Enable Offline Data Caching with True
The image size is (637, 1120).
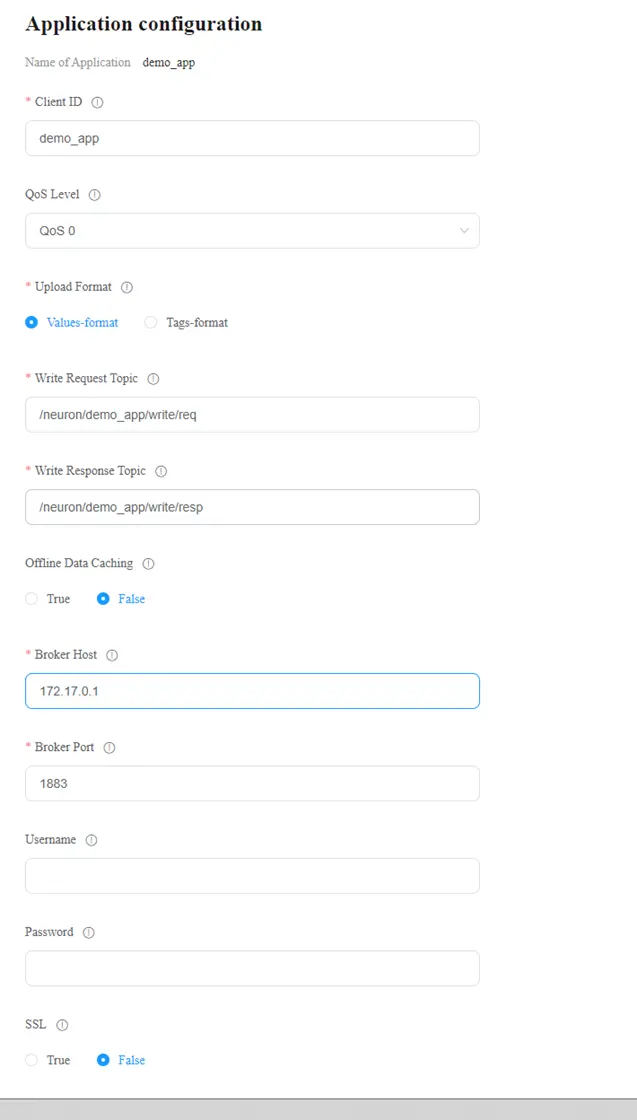(x=32, y=599)
